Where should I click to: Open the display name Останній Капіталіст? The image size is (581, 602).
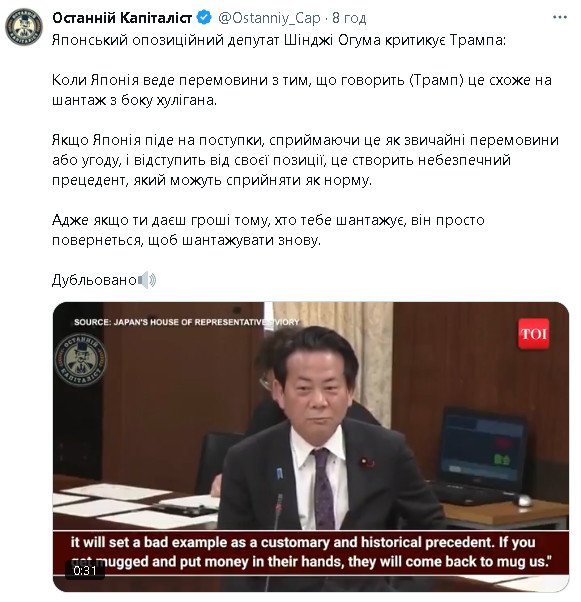[x=122, y=18]
